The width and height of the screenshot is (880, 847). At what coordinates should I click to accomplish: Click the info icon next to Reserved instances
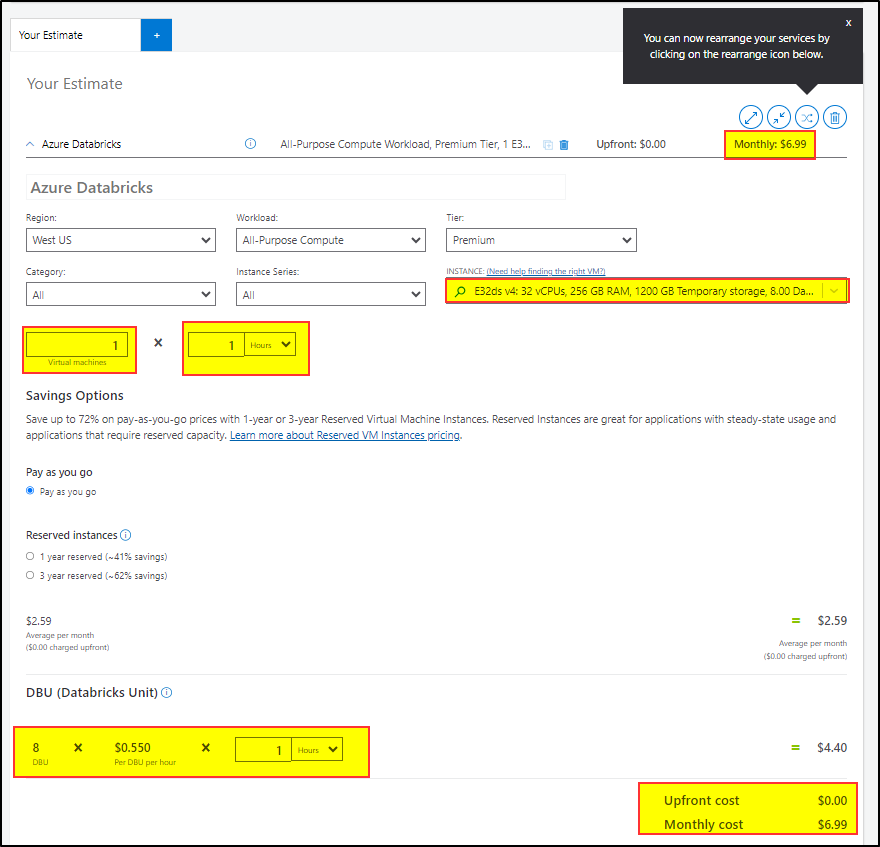(x=126, y=535)
